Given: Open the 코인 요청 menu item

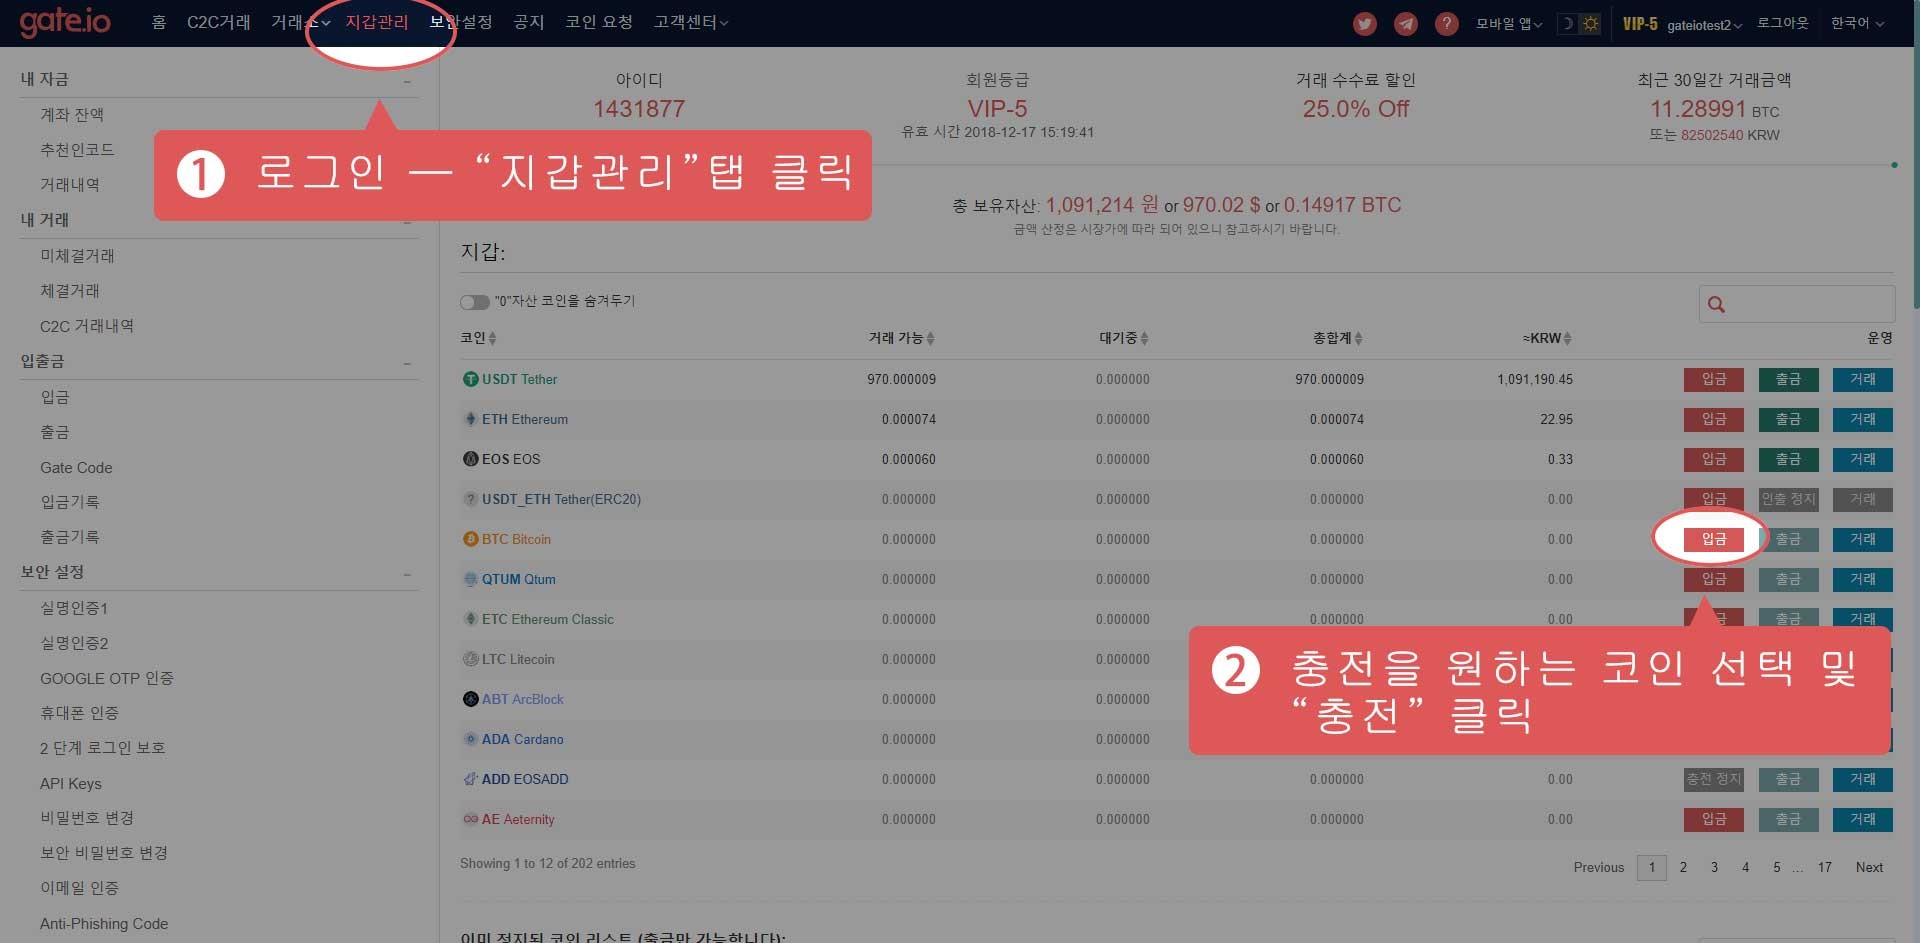Looking at the screenshot, I should tap(599, 22).
